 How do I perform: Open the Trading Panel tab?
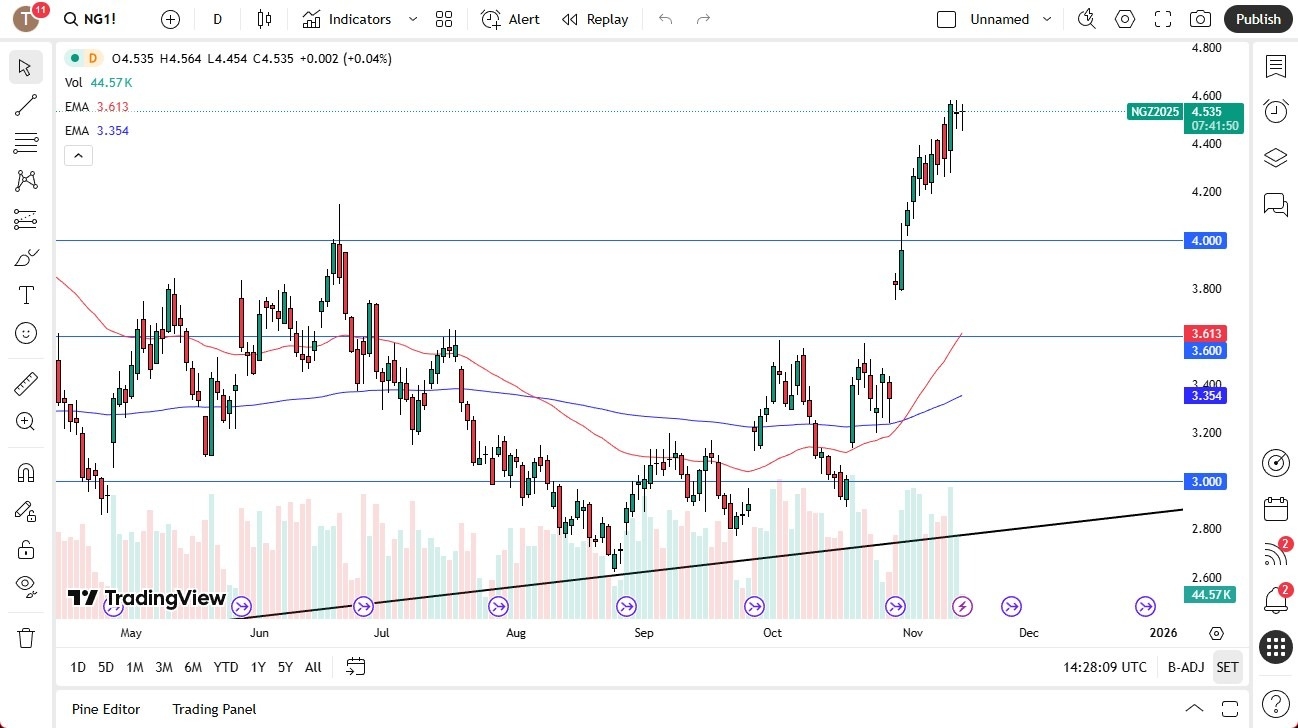(214, 709)
